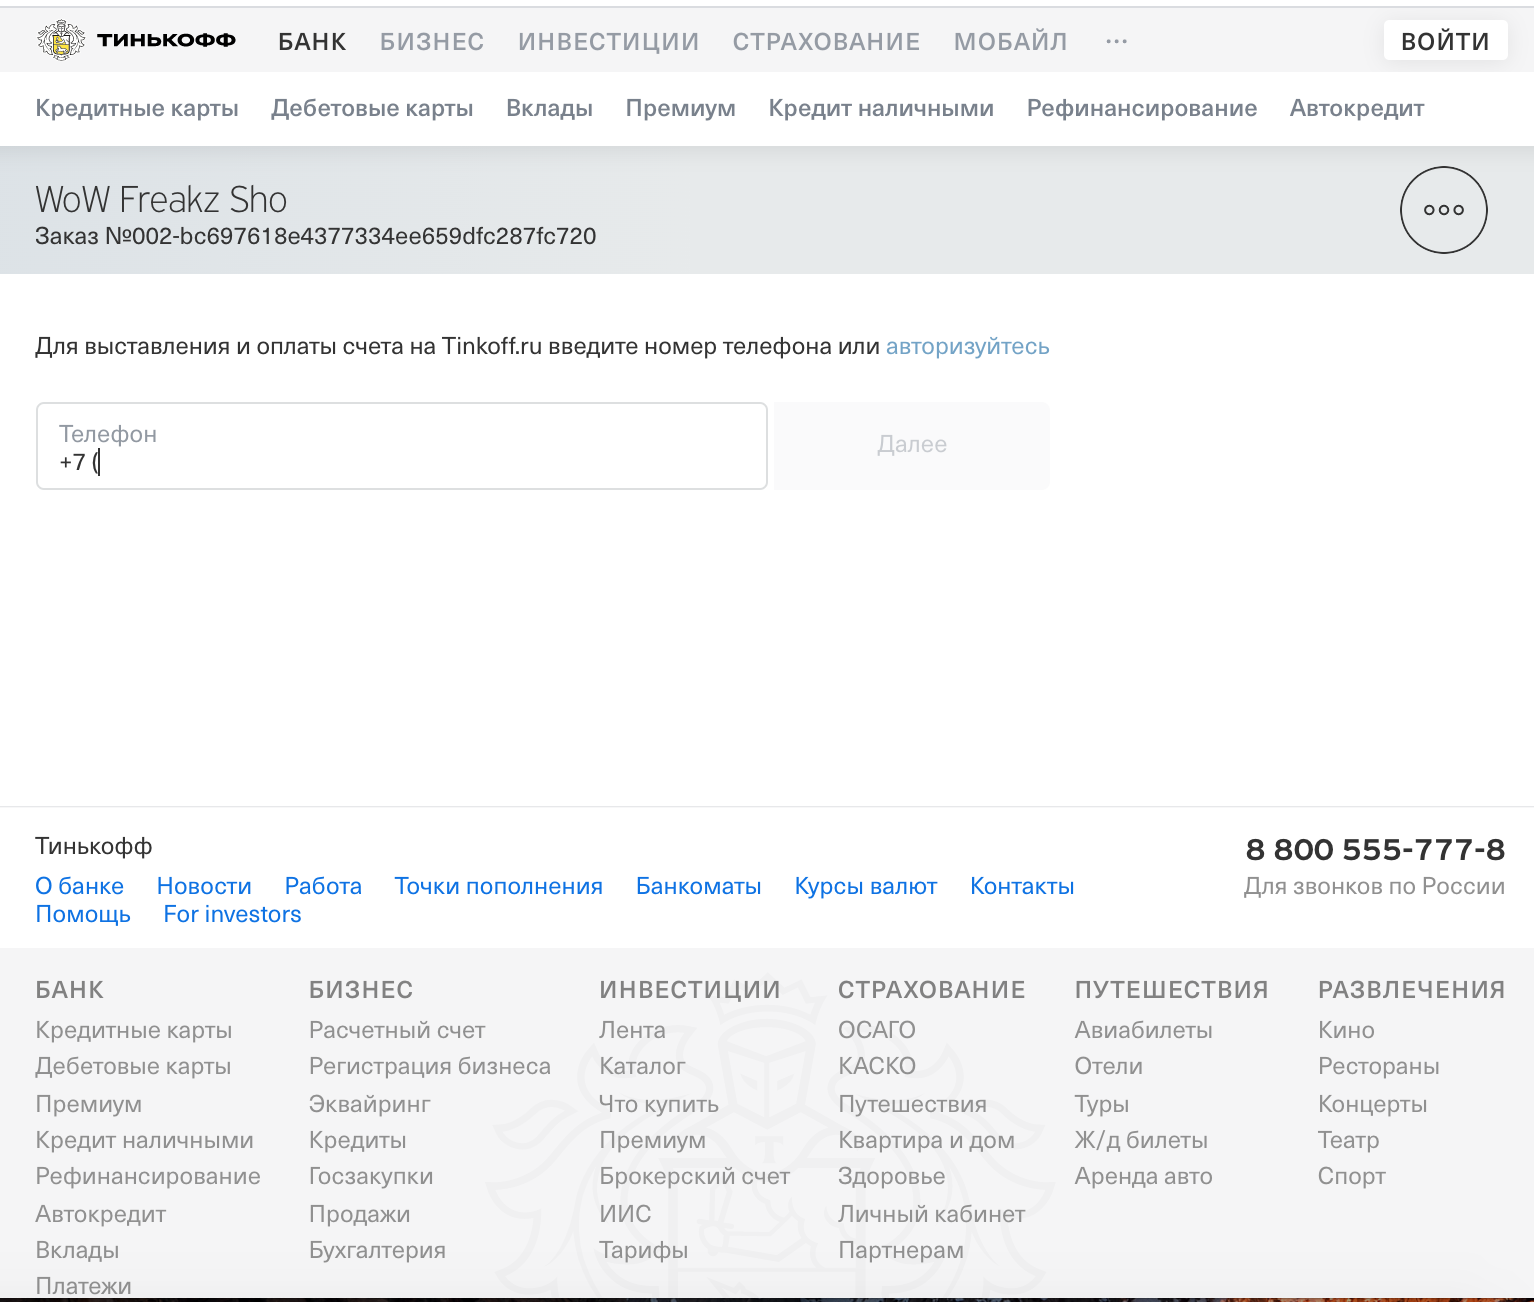Open Отели footer link

point(1109,1066)
